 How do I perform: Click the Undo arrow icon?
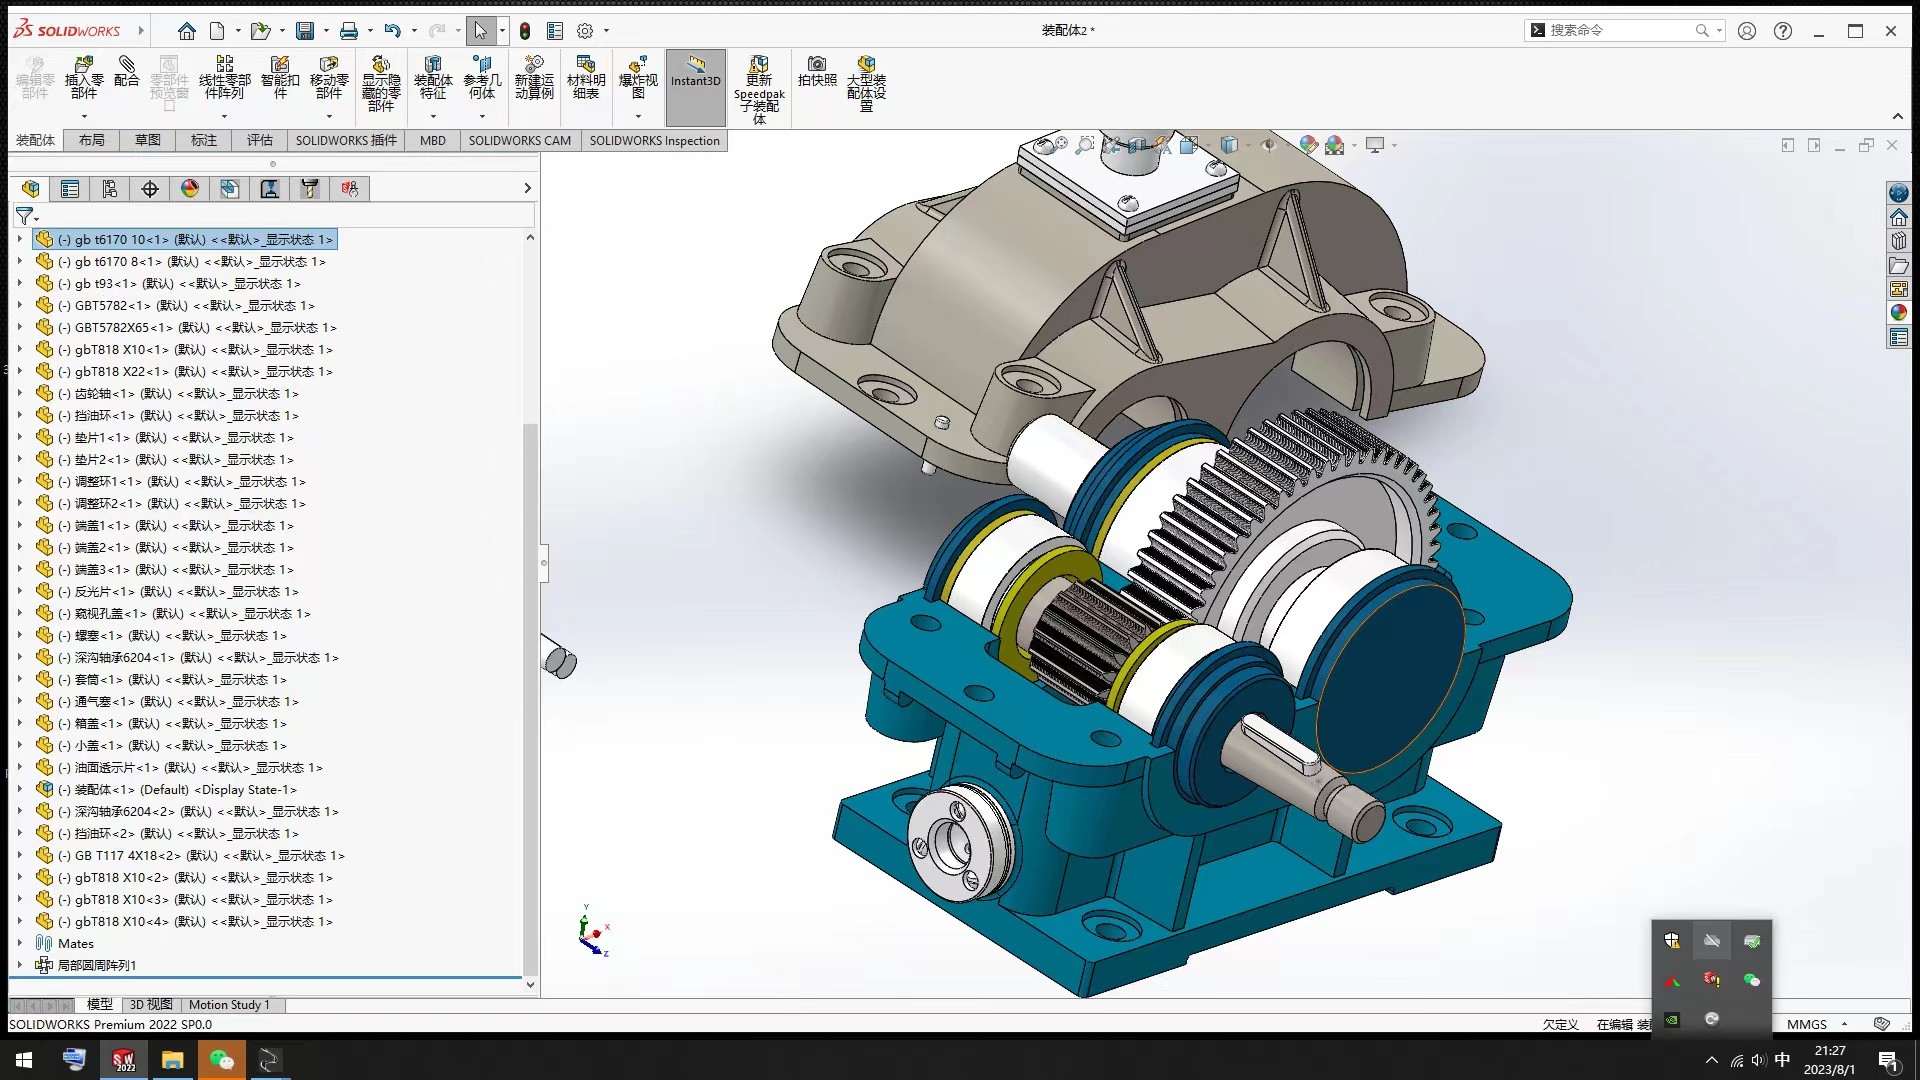[x=393, y=31]
